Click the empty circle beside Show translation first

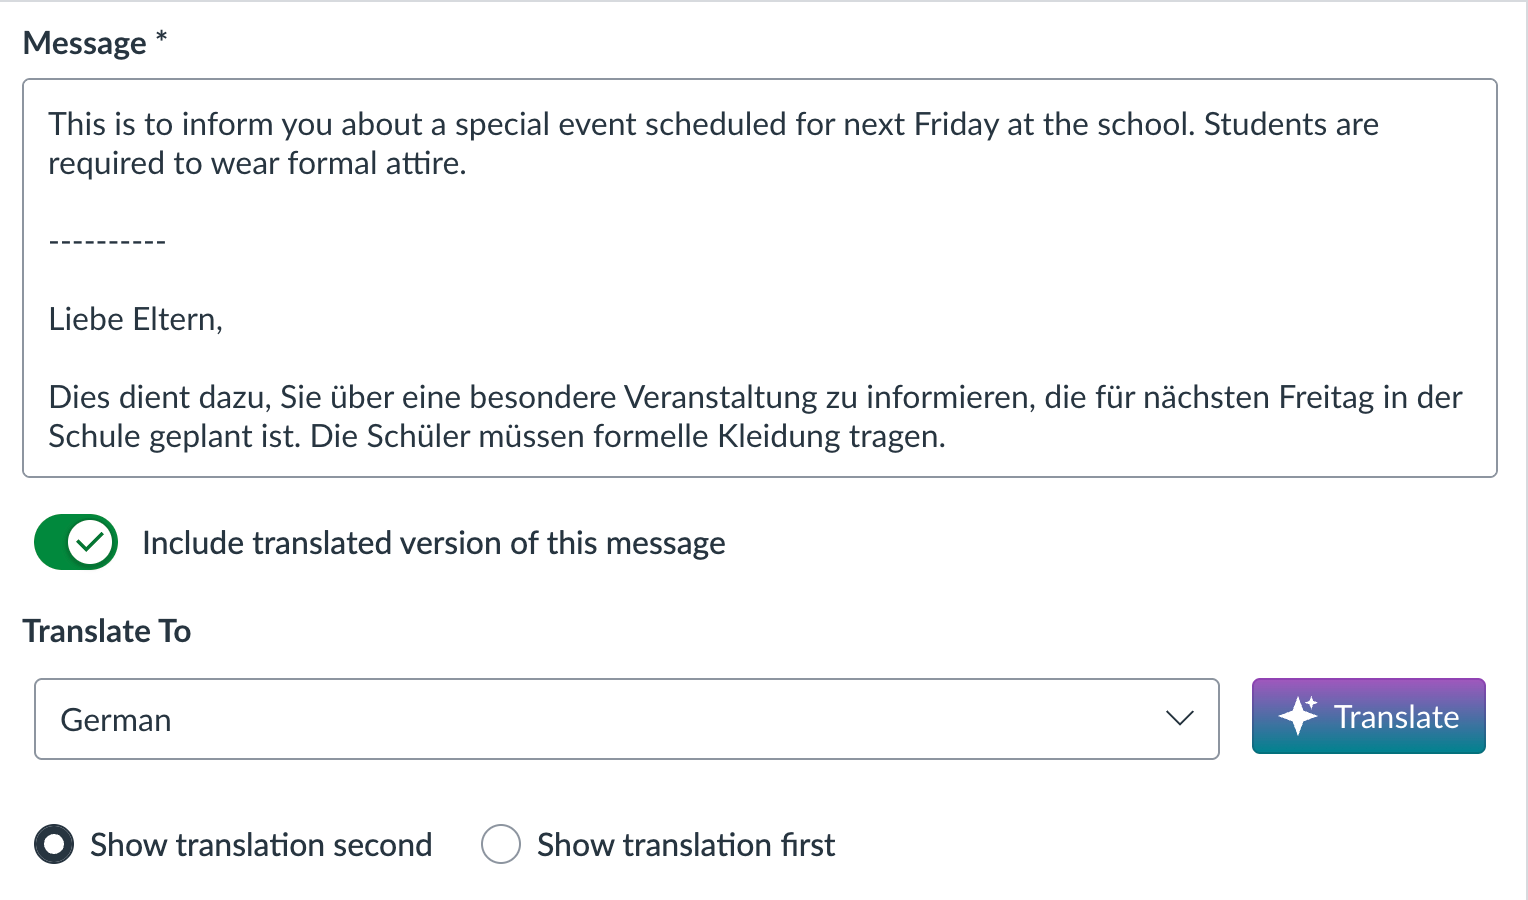coord(502,844)
